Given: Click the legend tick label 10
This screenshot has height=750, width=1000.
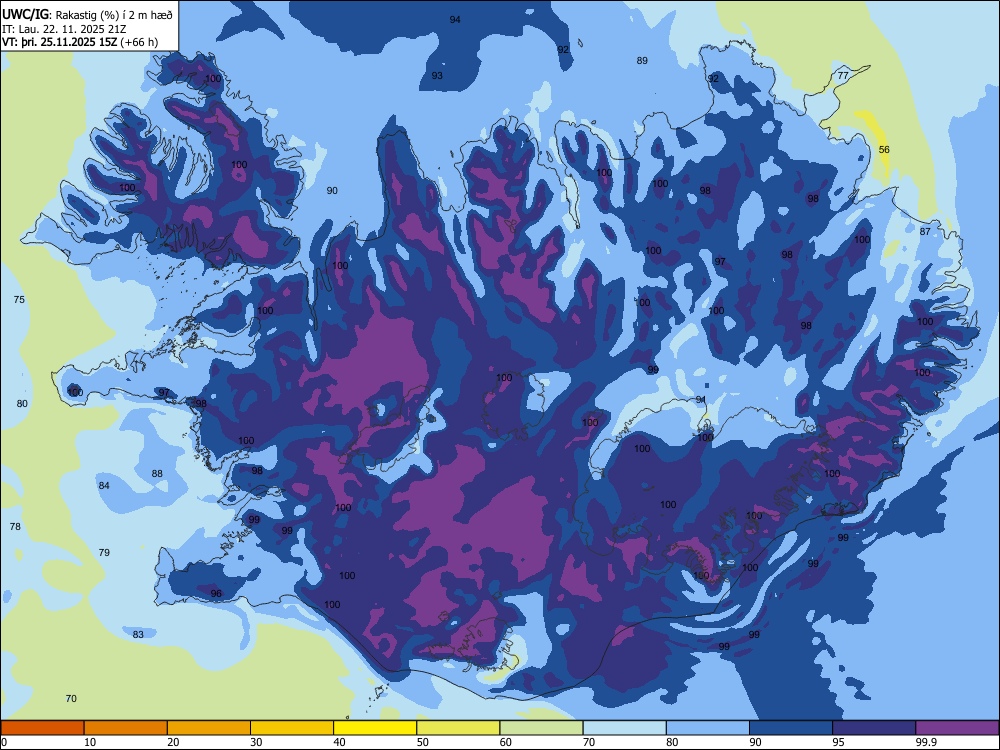Looking at the screenshot, I should pyautogui.click(x=90, y=742).
